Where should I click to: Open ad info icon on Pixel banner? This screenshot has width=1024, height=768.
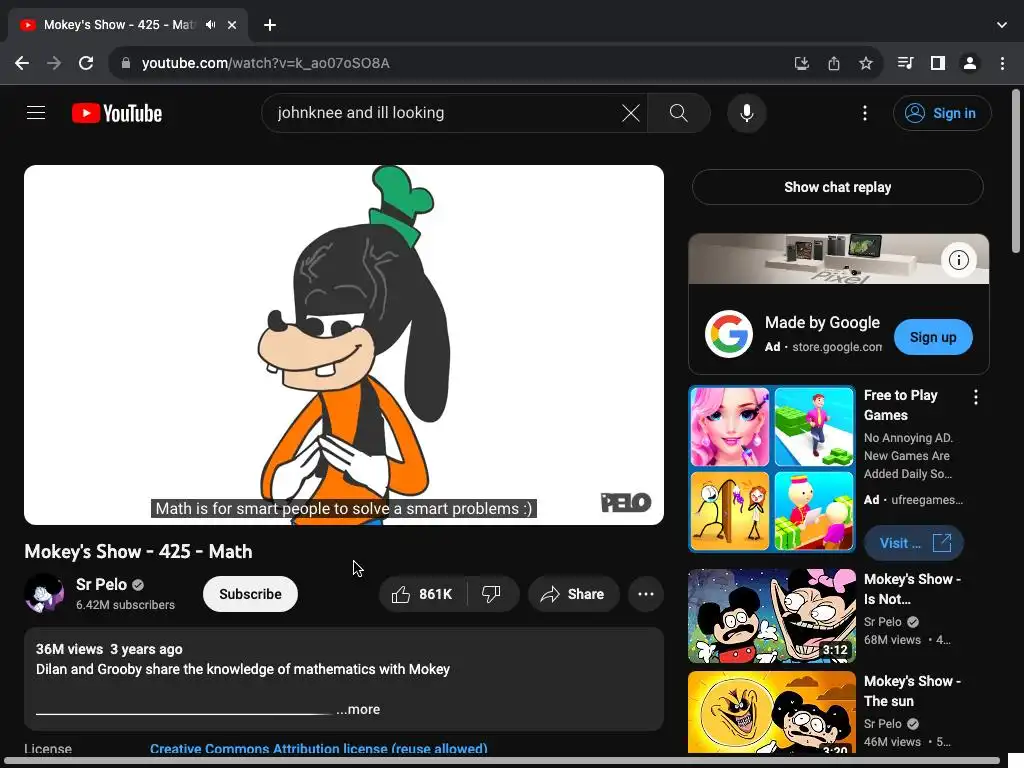[958, 260]
